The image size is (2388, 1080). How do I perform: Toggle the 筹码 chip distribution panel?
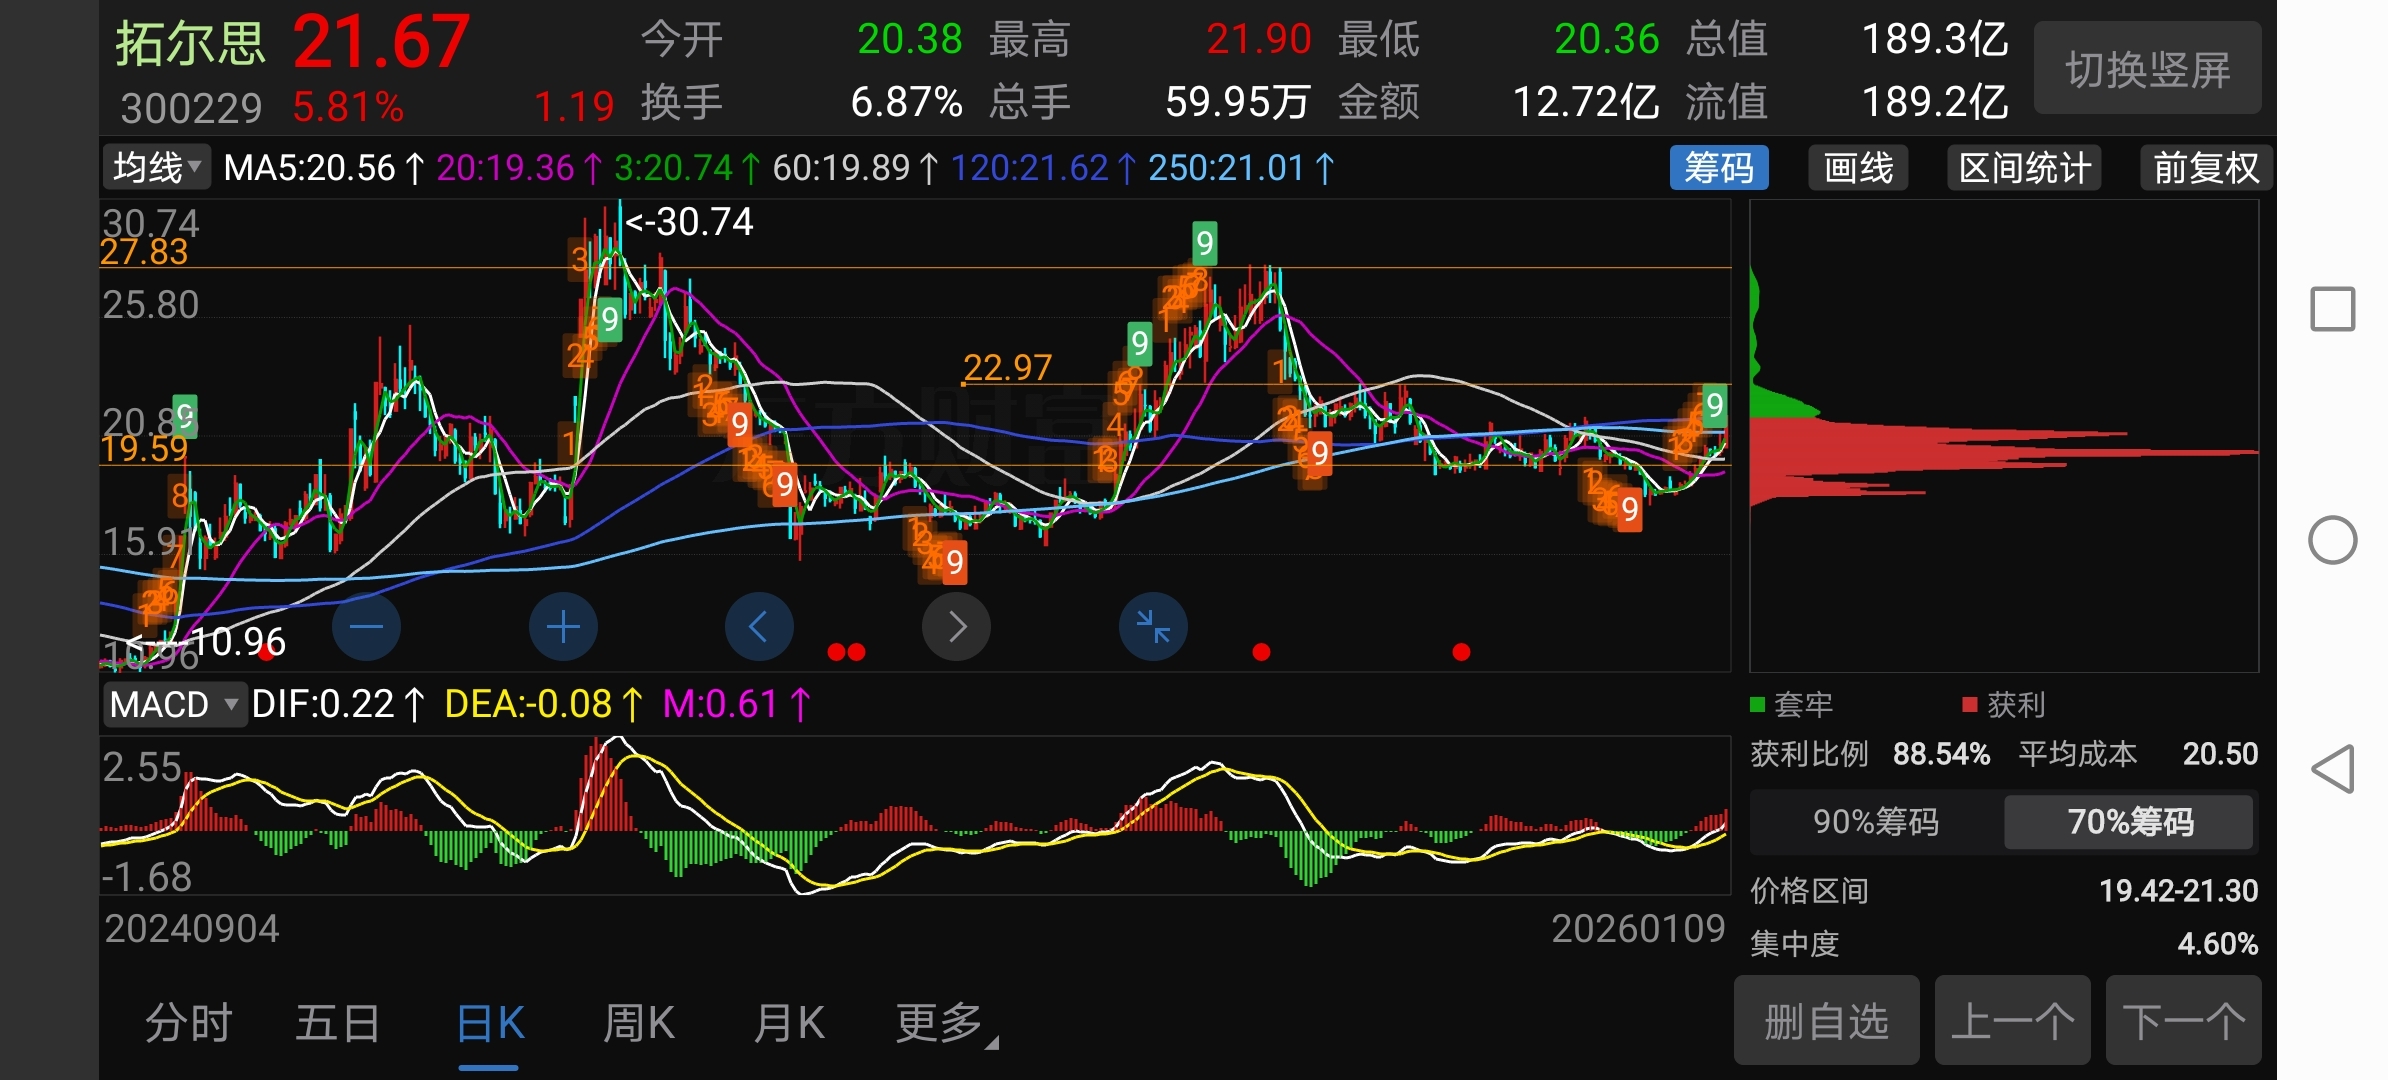point(1718,167)
